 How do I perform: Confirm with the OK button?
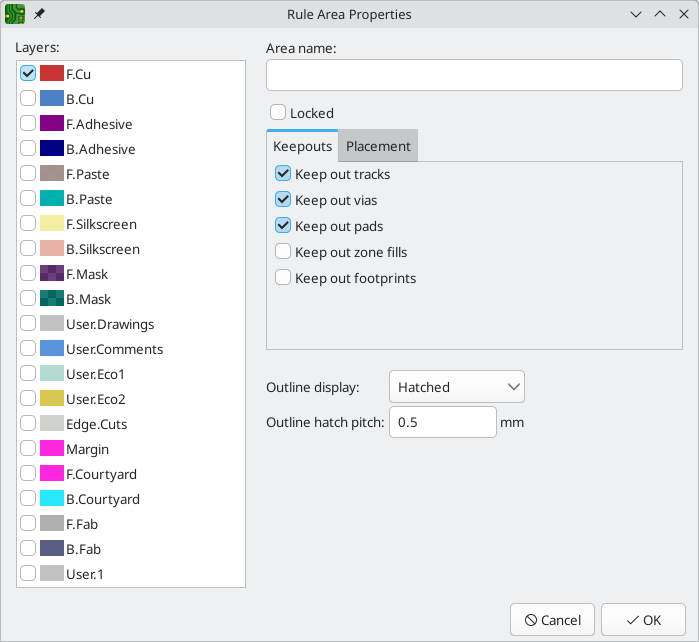pos(643,620)
